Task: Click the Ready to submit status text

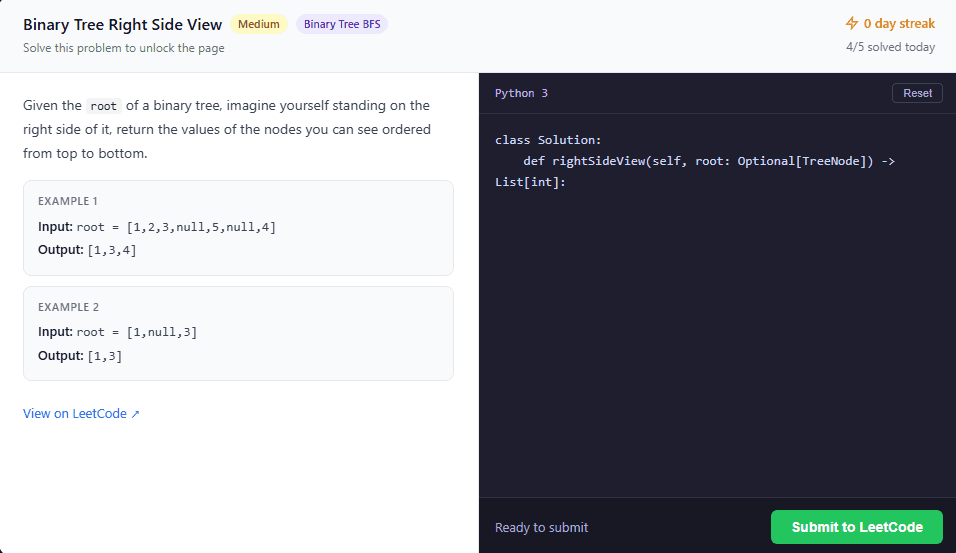Action: [x=541, y=527]
